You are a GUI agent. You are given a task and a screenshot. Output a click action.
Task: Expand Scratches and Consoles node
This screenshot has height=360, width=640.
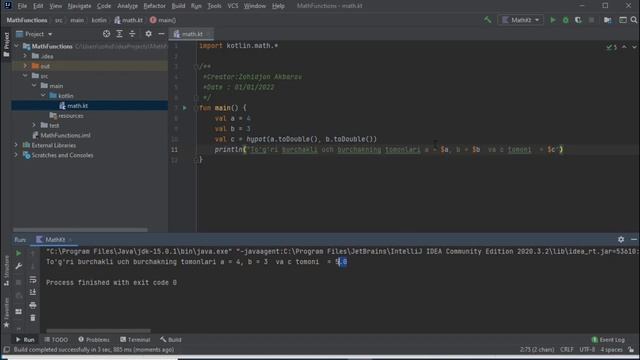16,155
